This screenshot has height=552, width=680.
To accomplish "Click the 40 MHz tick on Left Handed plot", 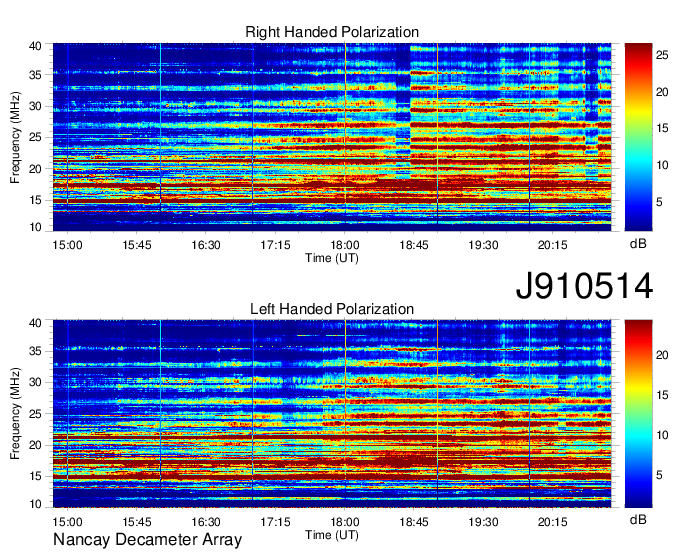I will pos(36,323).
